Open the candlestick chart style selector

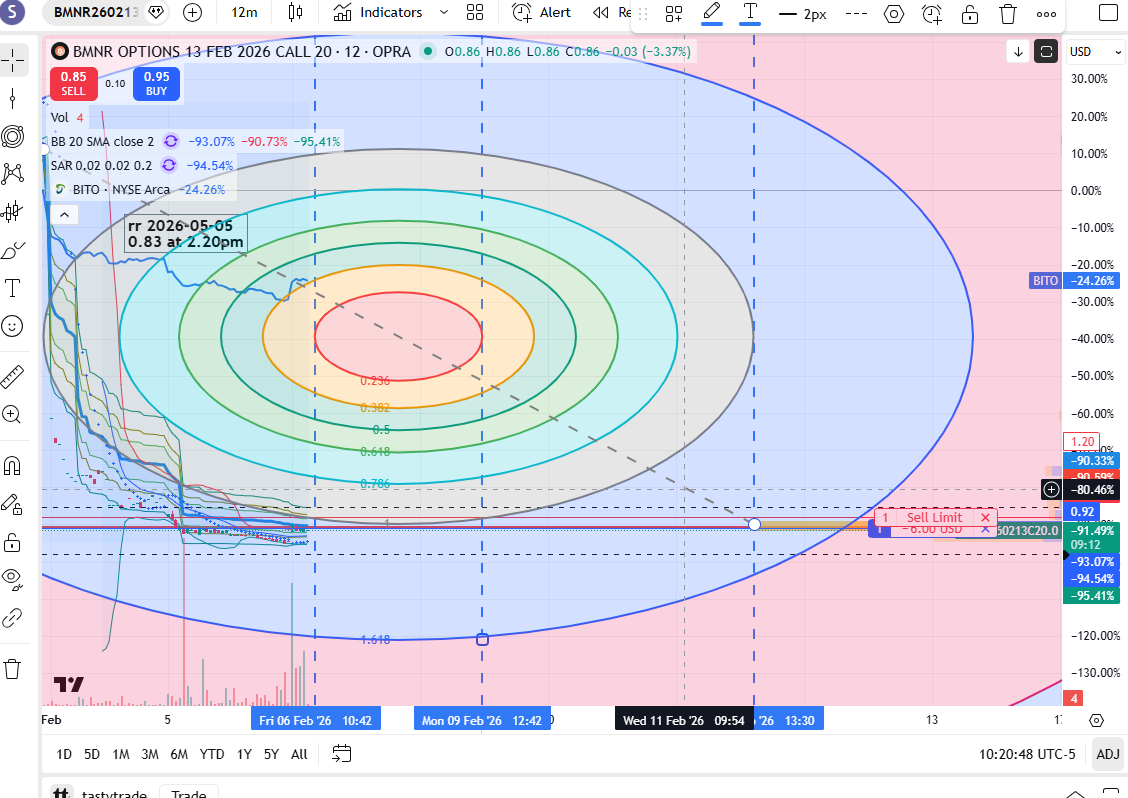click(x=294, y=13)
